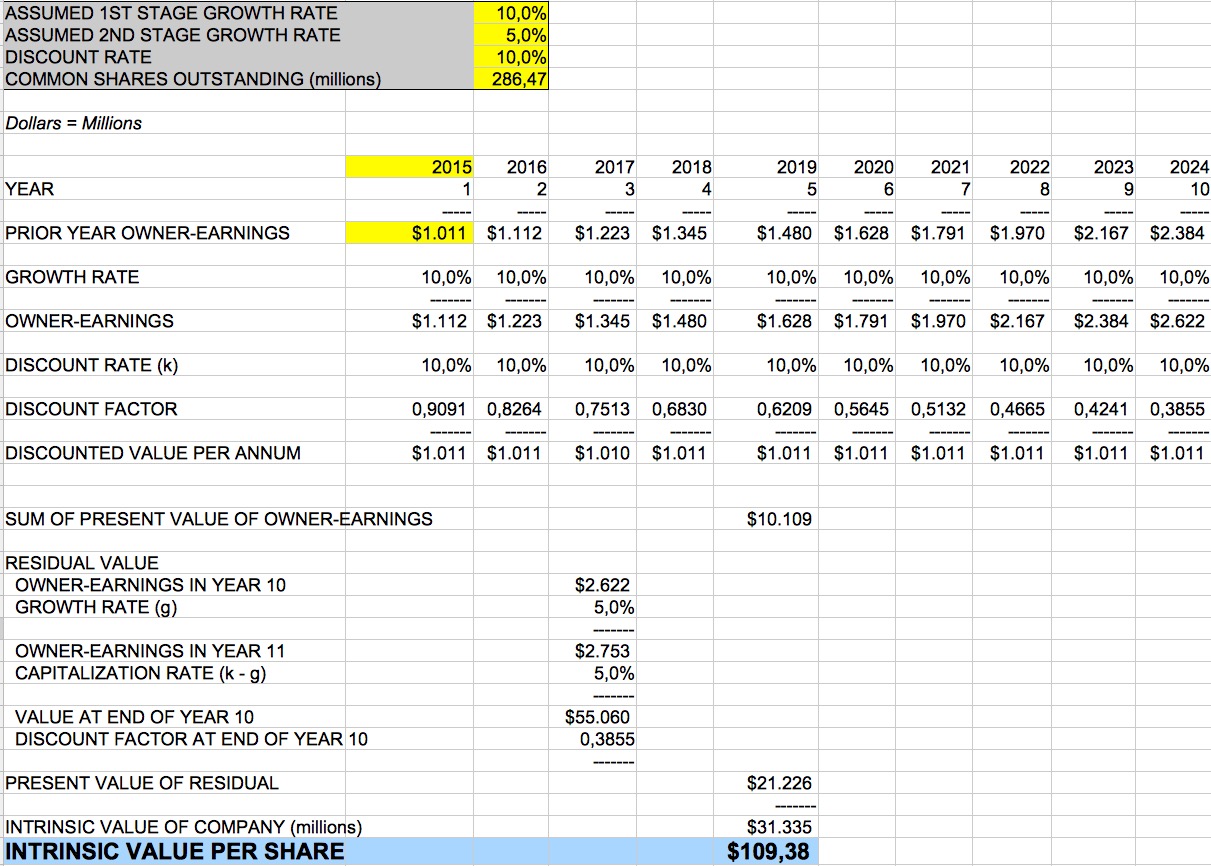Click the $109,38 intrinsic value per share result

tap(771, 852)
